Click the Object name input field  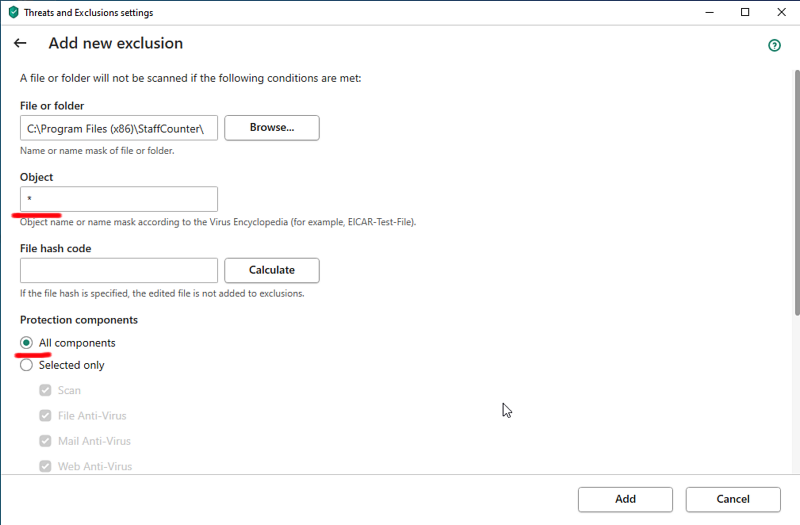coord(119,199)
